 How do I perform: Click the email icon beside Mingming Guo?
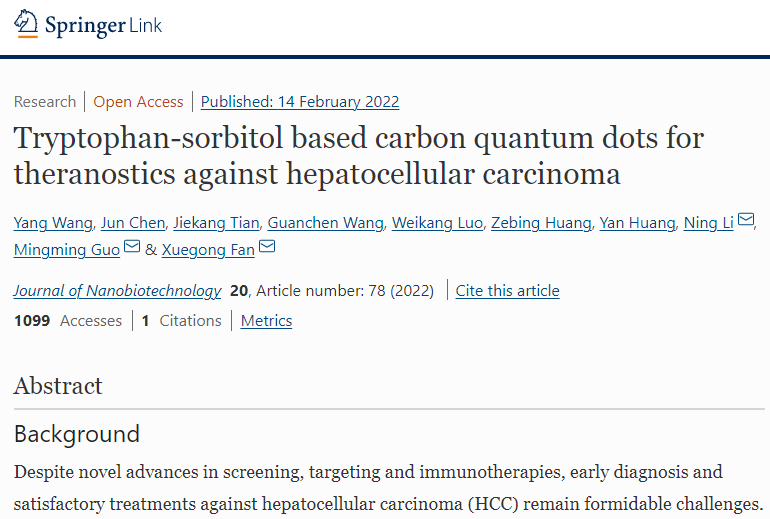(132, 247)
